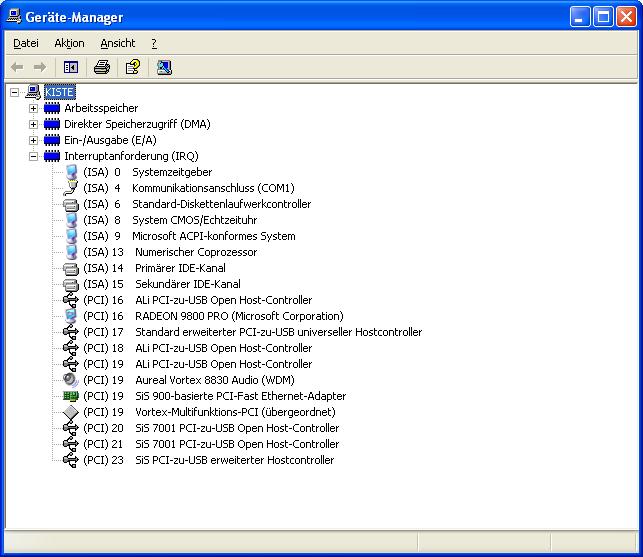This screenshot has width=643, height=557.
Task: Select Standard-Diskettenlaufwerkcontroller row text
Action: point(221,204)
